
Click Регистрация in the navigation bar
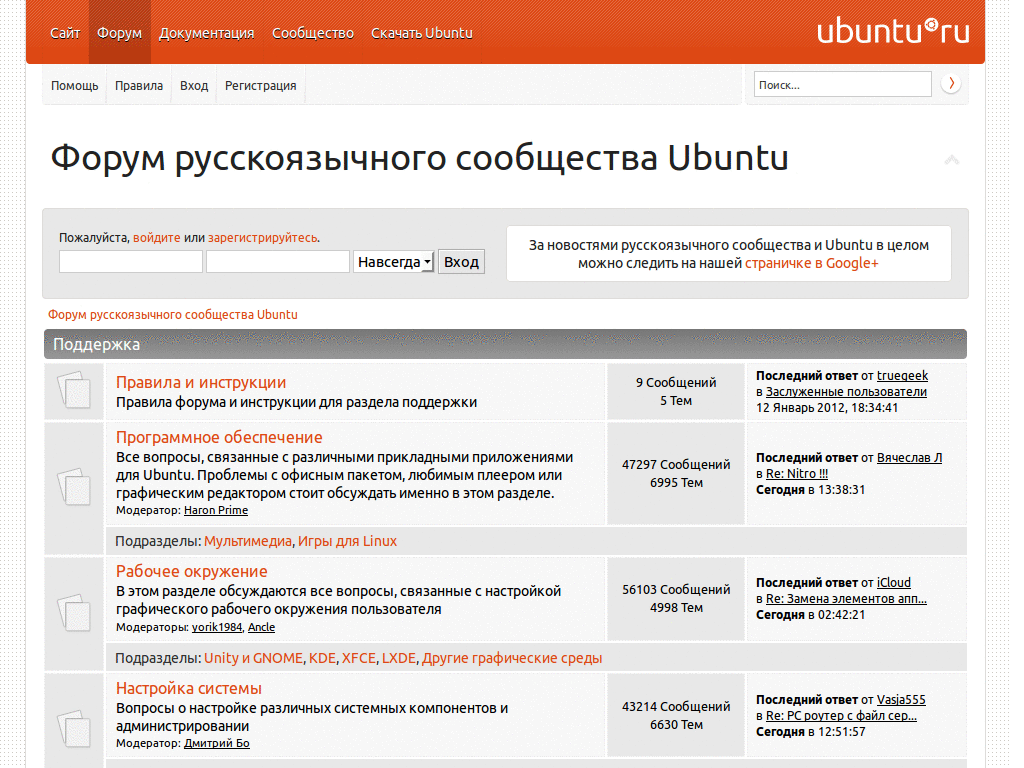[x=260, y=85]
